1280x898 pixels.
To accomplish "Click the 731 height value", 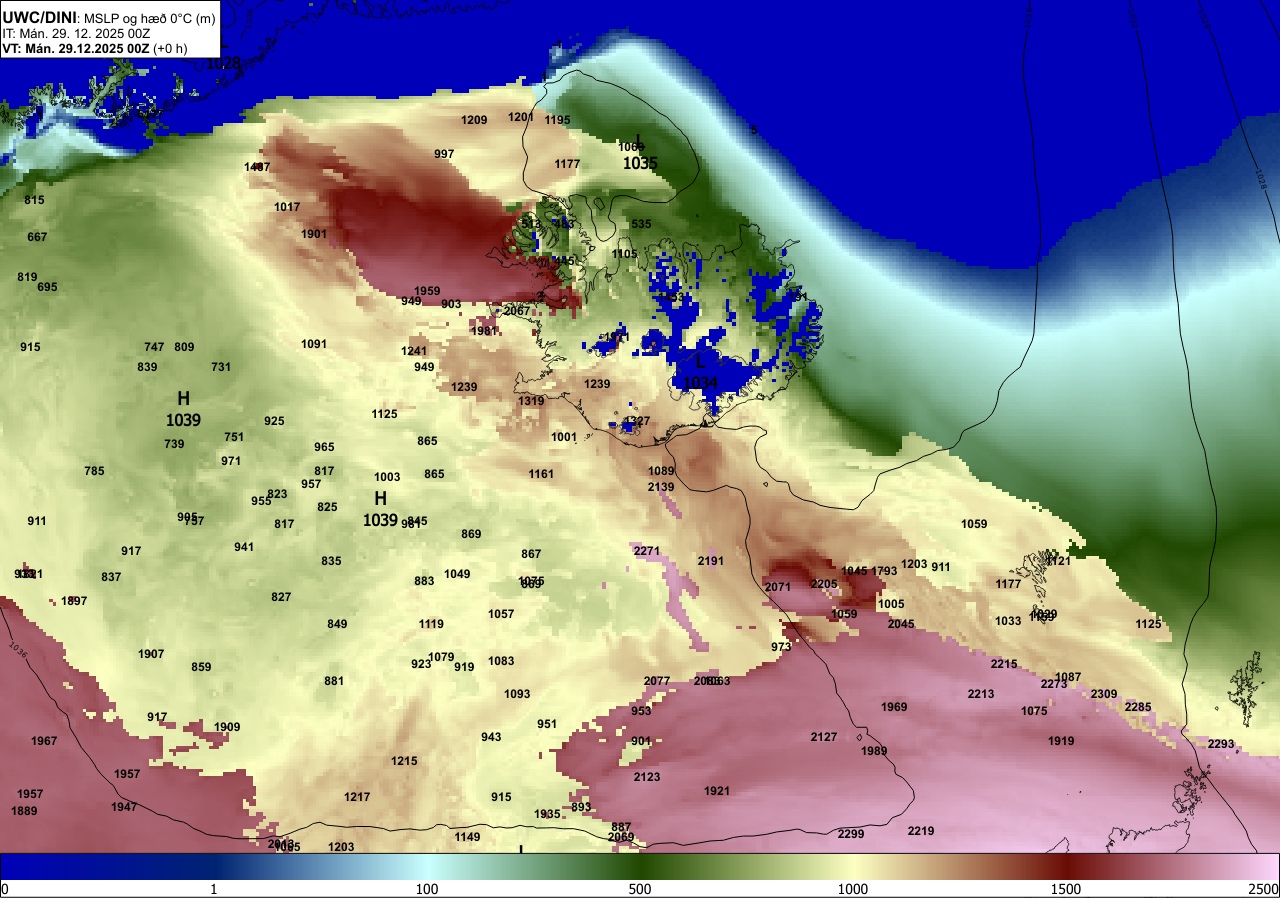I will (x=221, y=367).
